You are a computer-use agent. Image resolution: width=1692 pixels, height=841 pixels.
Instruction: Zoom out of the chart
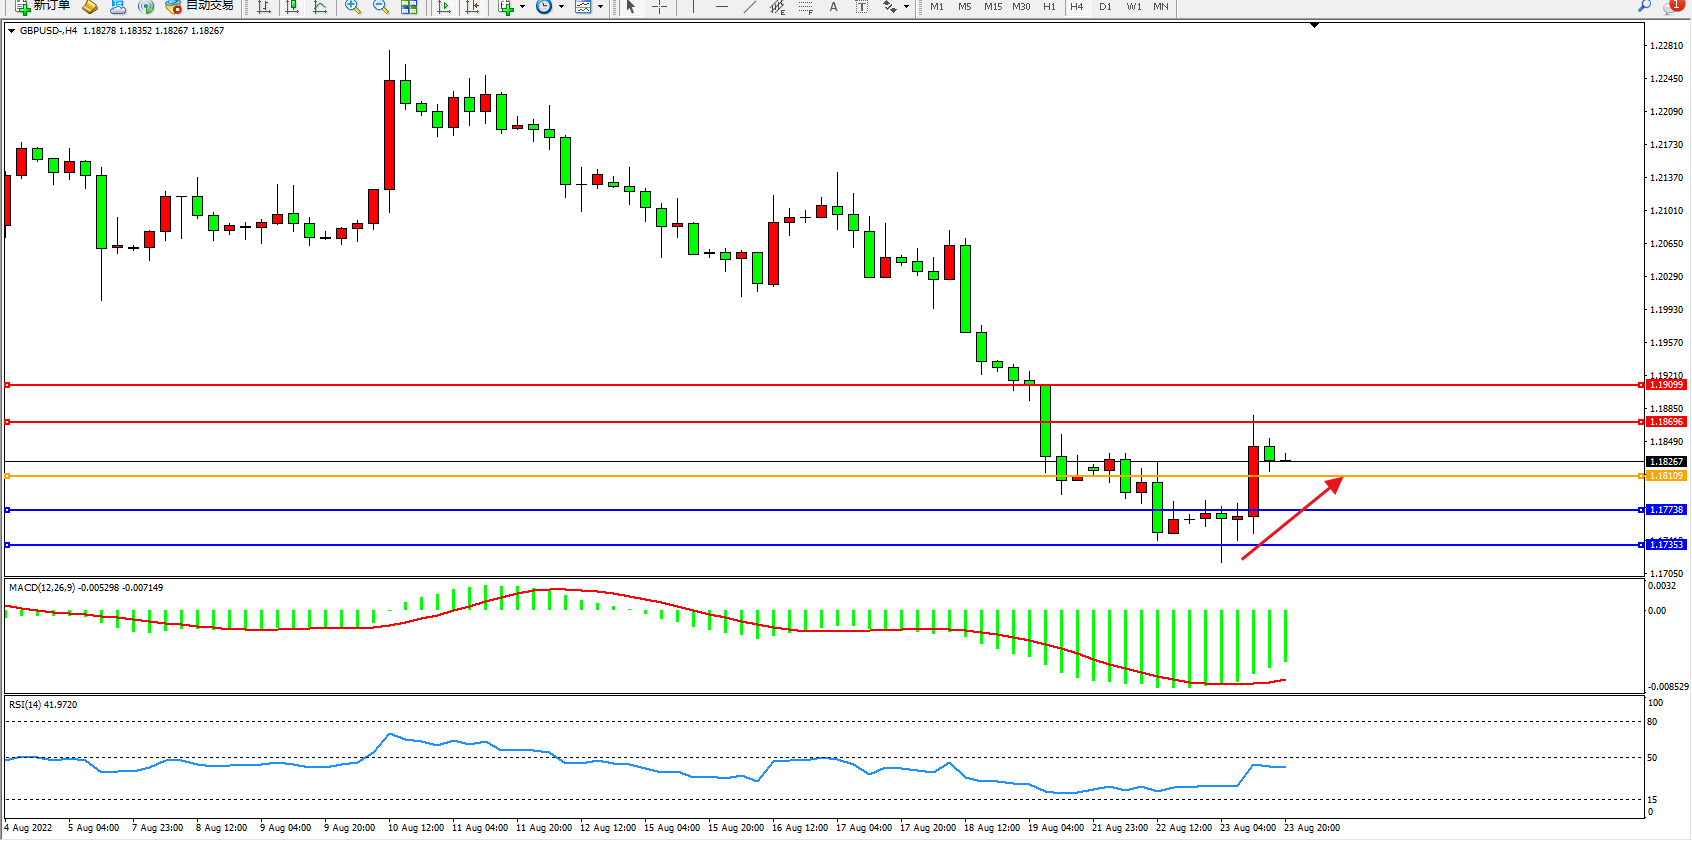(x=381, y=7)
